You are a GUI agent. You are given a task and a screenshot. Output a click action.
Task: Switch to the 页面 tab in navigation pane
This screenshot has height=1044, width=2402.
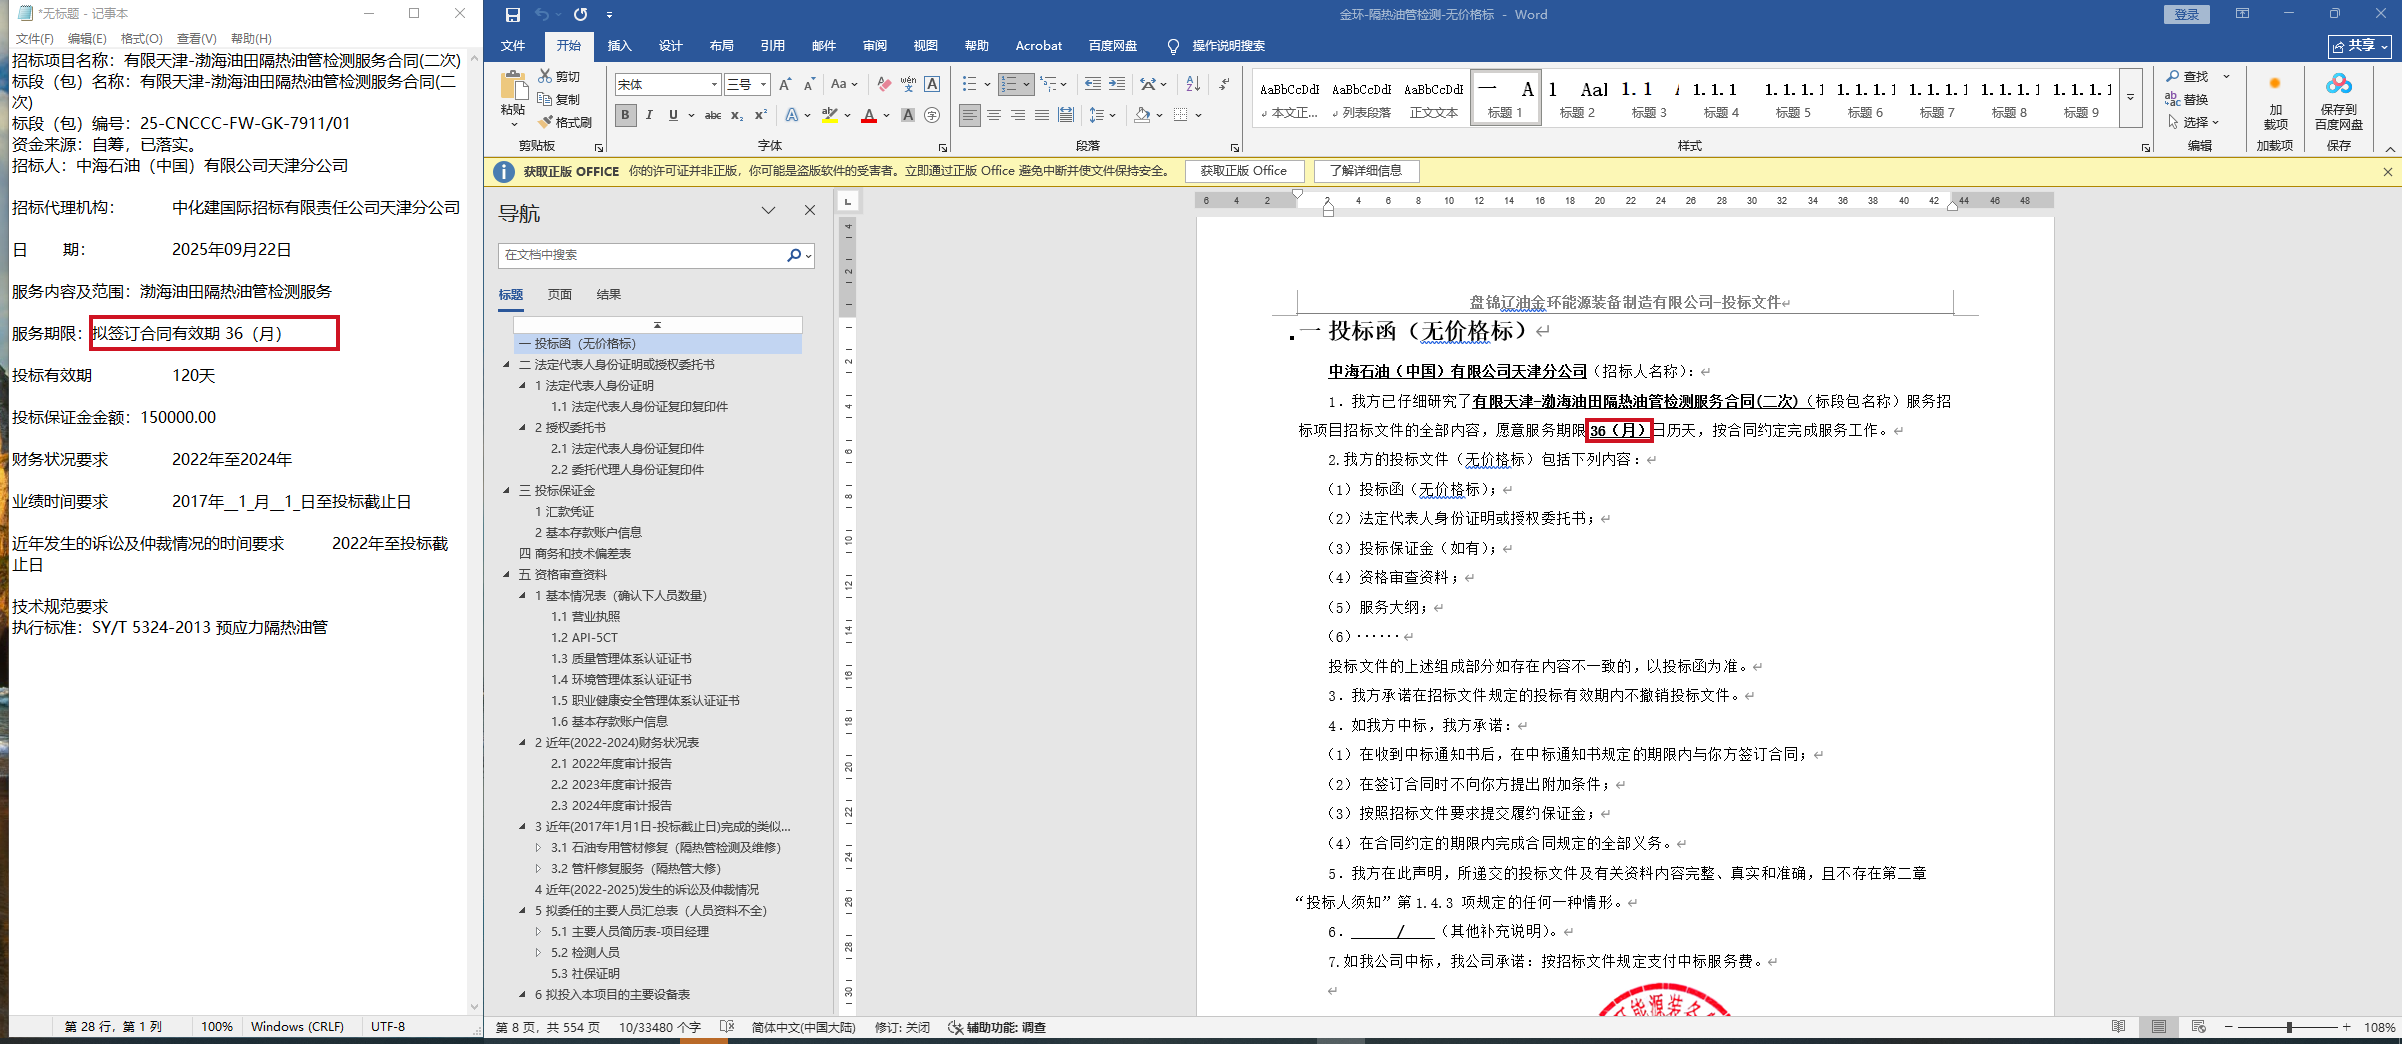[x=559, y=294]
